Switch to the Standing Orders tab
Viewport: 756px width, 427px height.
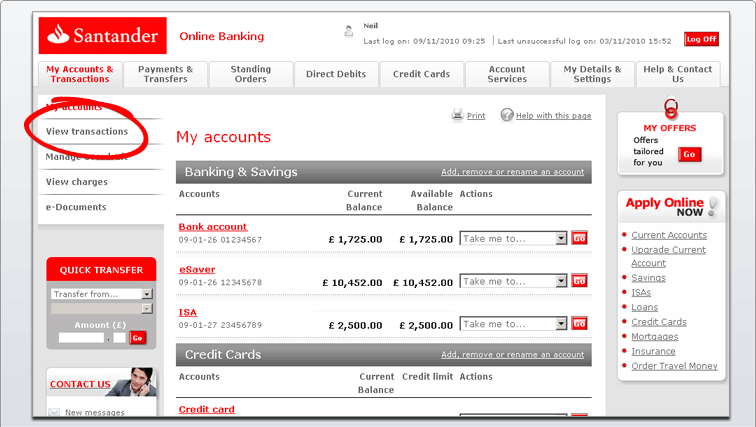tap(251, 74)
